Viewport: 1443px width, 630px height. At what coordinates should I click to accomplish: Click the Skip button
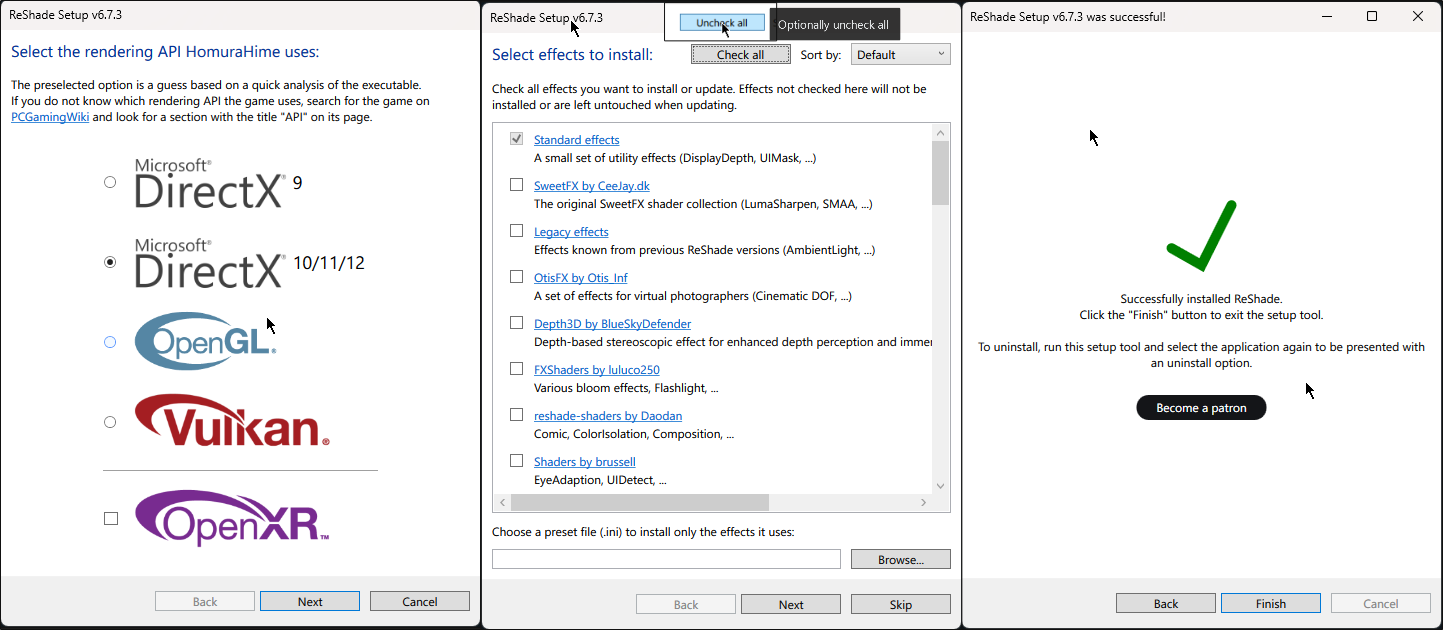click(901, 604)
